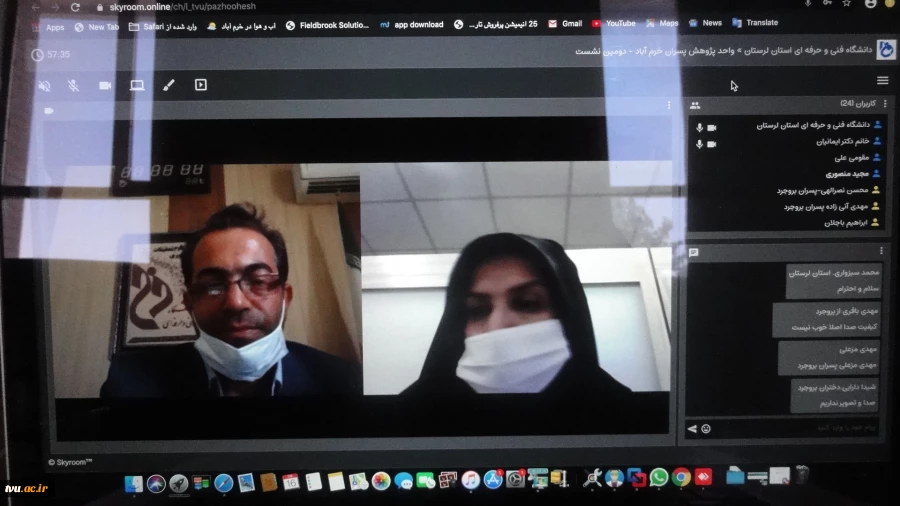Open the users panel three-dot options
Screen dimensions: 900x506
[881, 104]
